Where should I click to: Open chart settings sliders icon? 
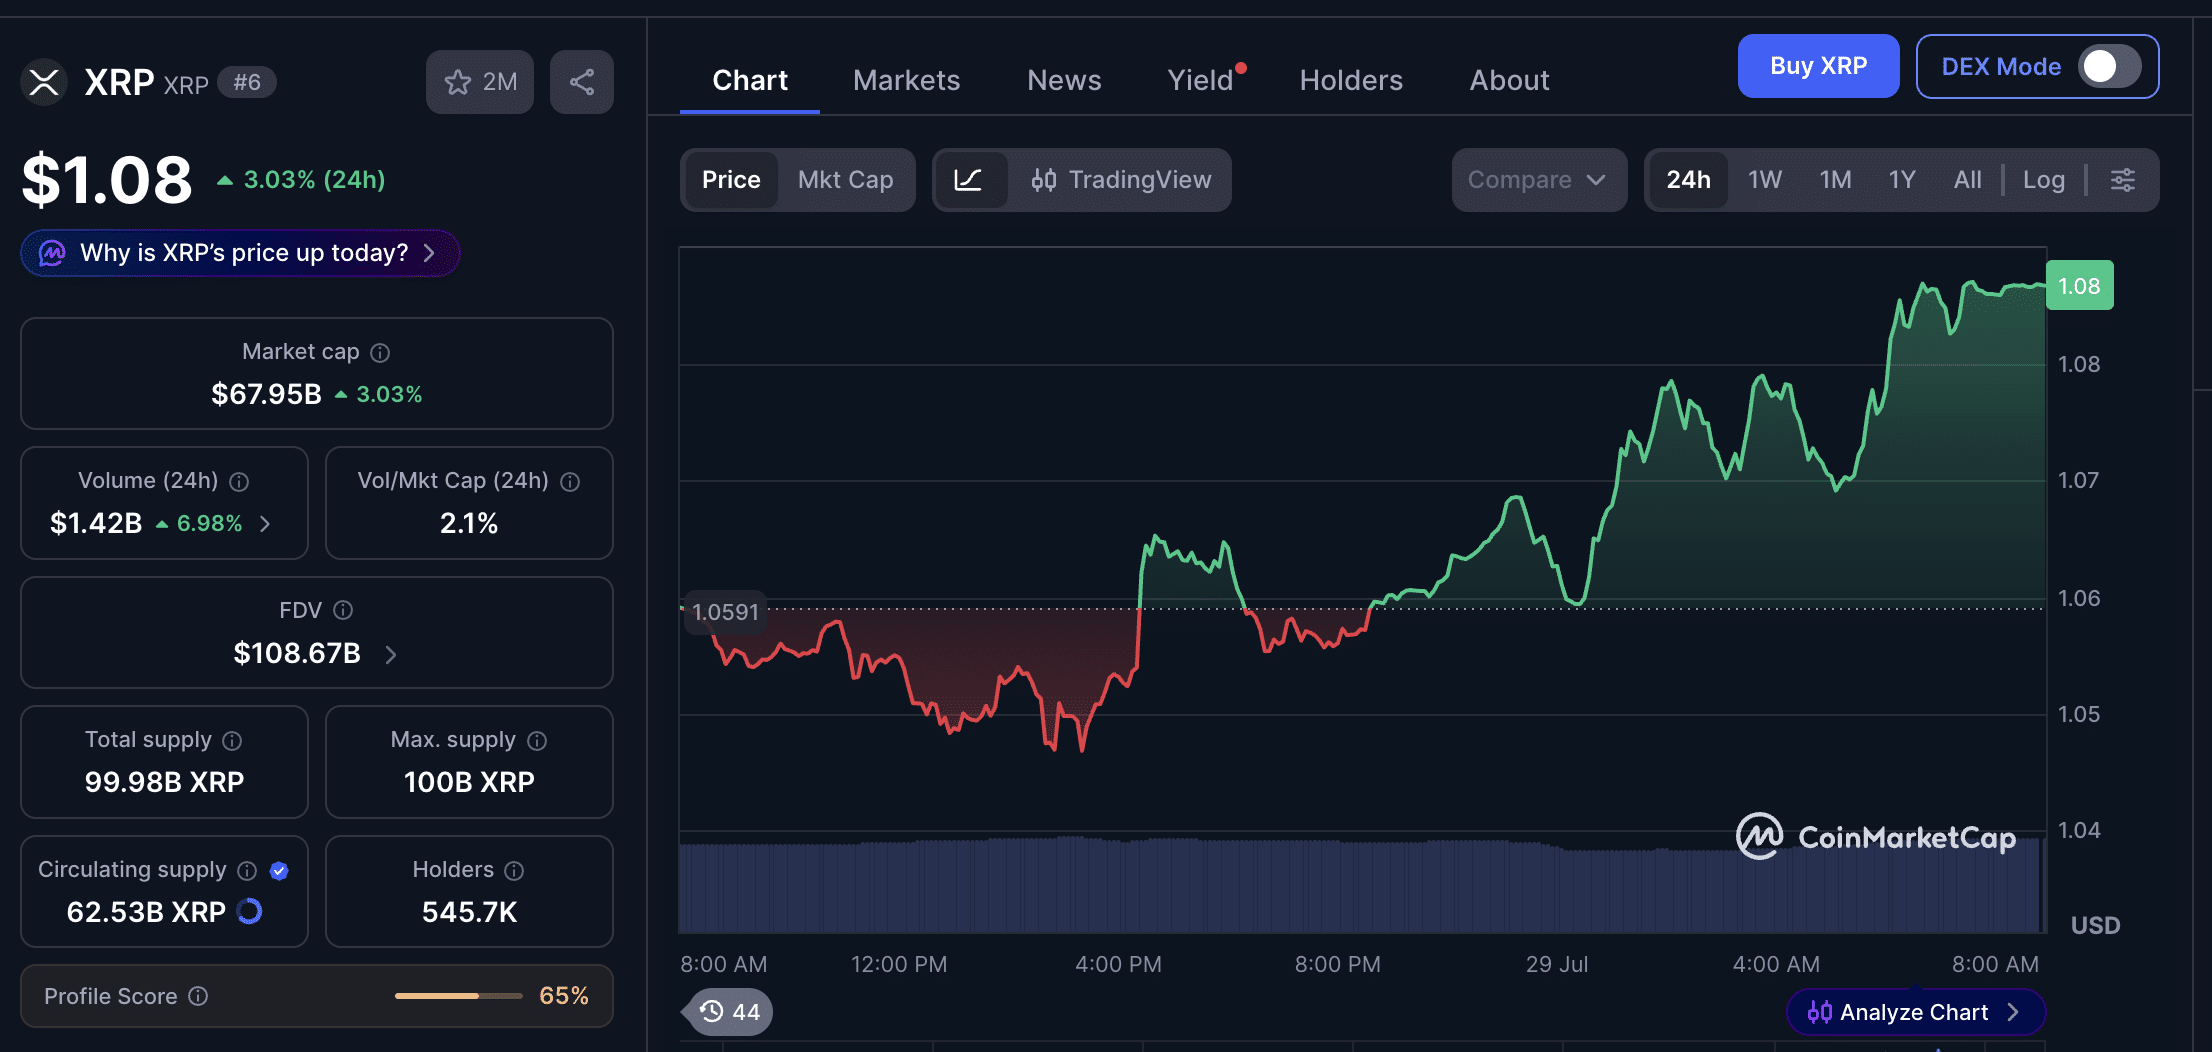click(x=2123, y=180)
